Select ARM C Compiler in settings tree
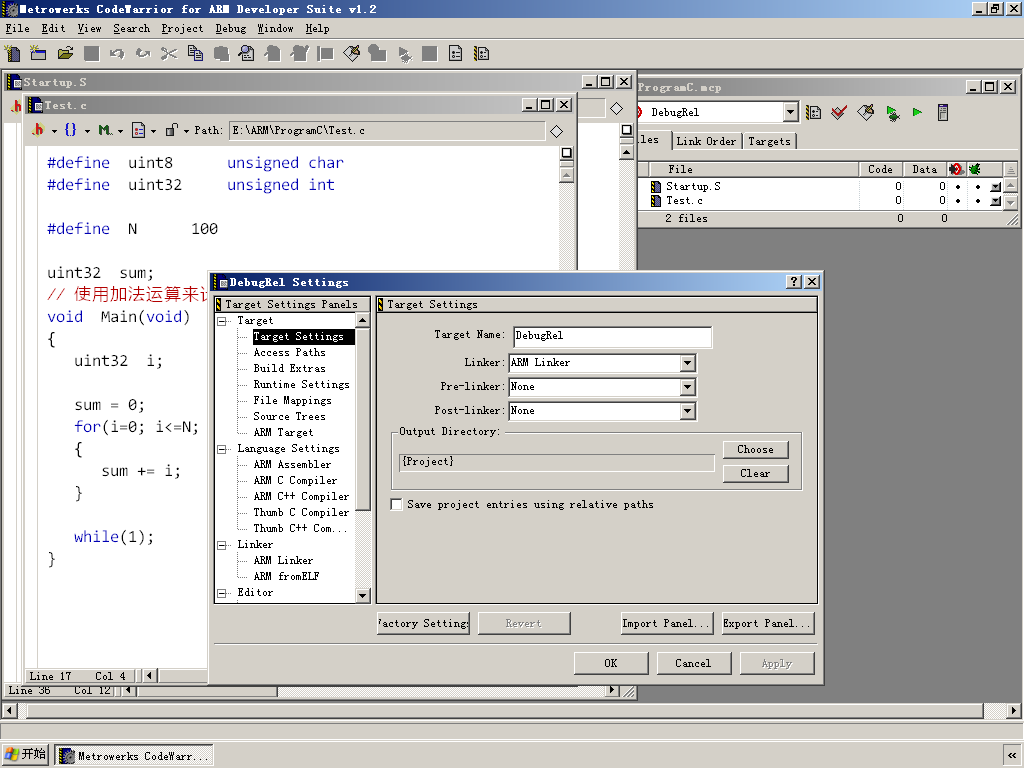Screen dimensions: 1024x768 click(x=295, y=481)
